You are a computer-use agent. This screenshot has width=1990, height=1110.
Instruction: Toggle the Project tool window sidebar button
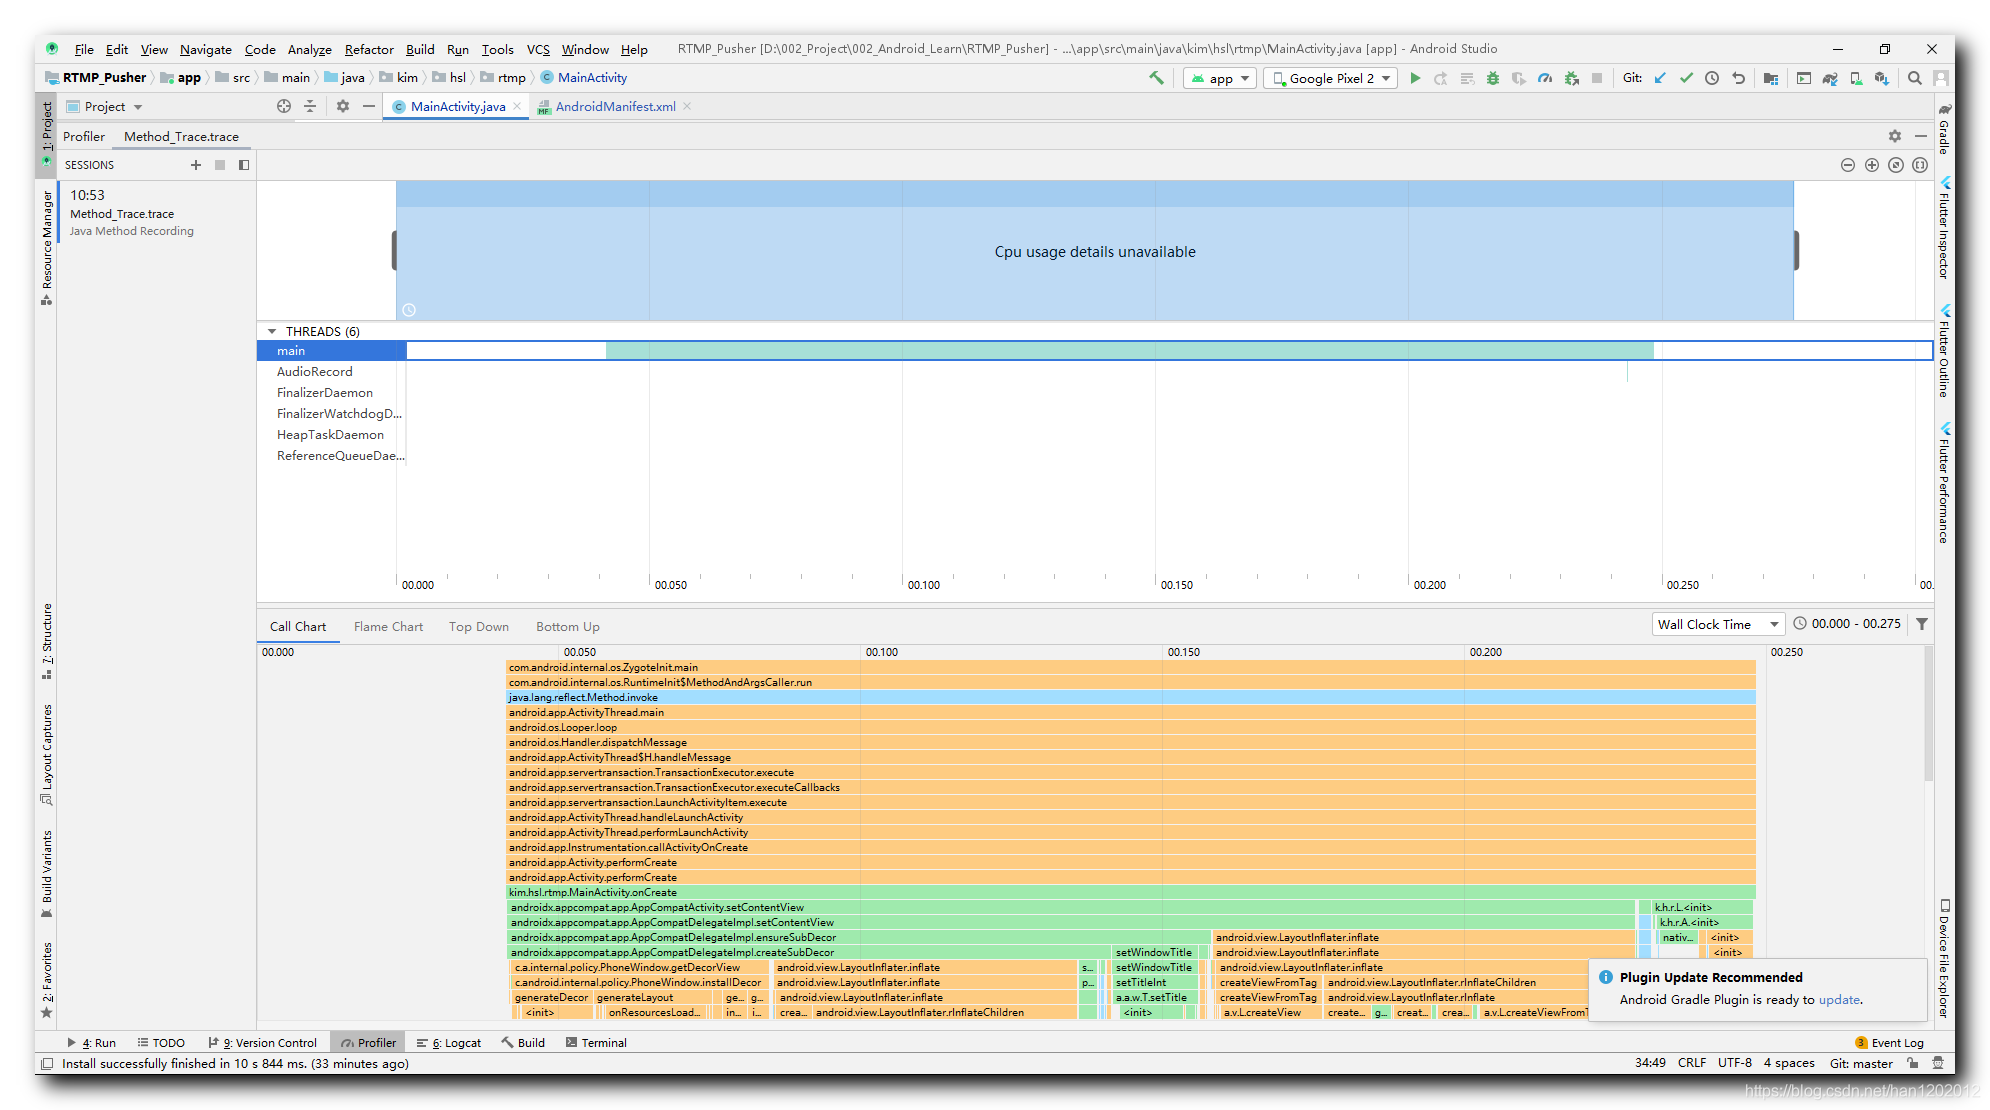tap(46, 128)
